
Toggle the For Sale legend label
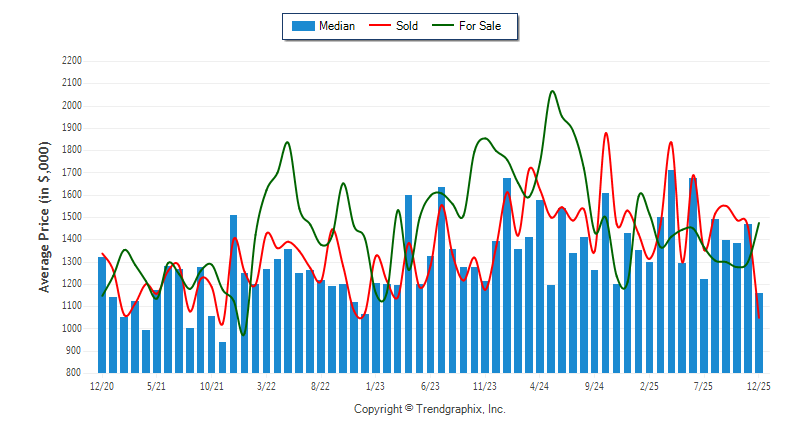[480, 26]
